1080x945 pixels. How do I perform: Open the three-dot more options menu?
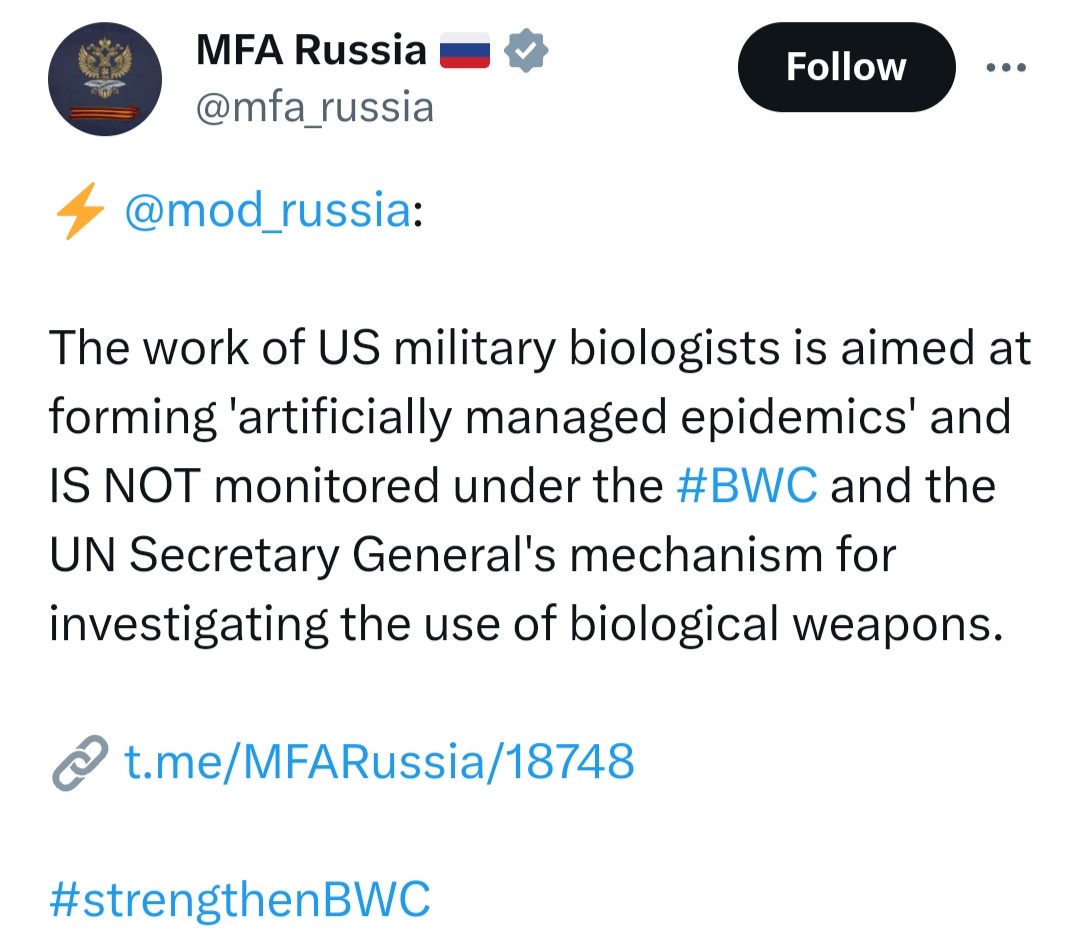point(1006,68)
